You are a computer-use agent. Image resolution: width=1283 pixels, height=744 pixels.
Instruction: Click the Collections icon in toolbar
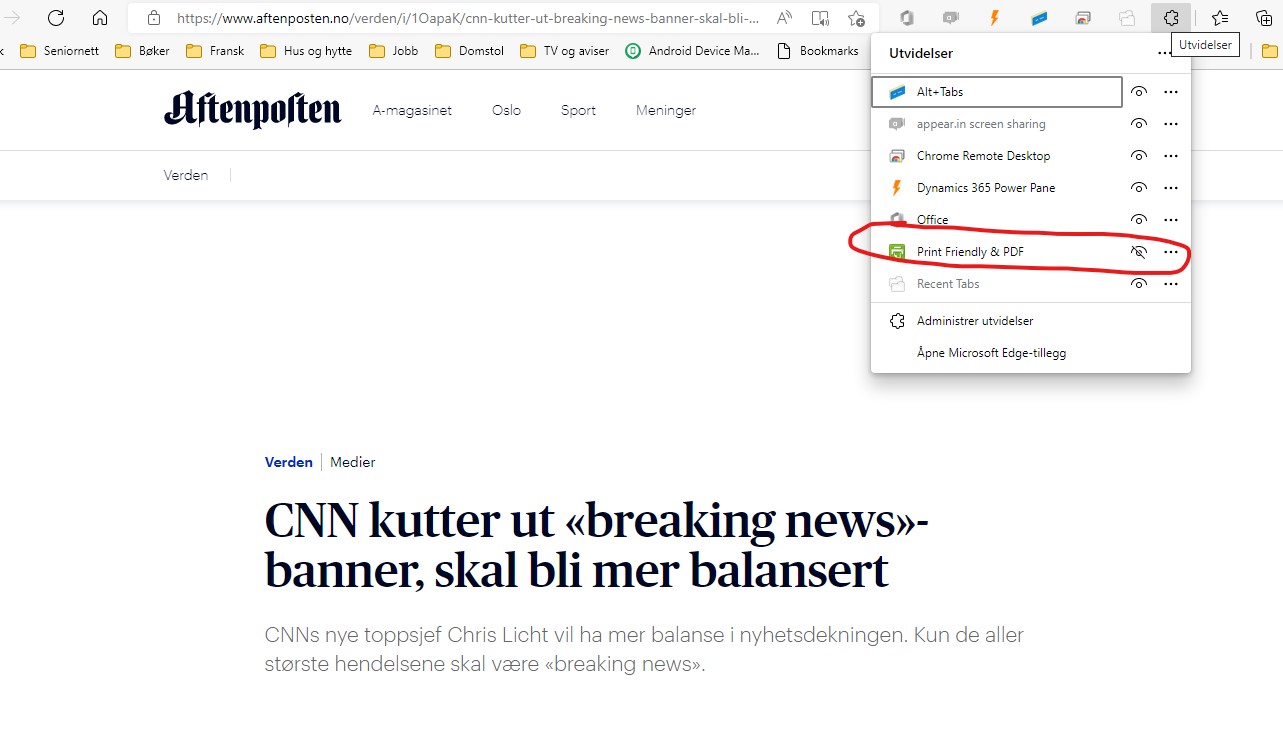(x=1263, y=17)
